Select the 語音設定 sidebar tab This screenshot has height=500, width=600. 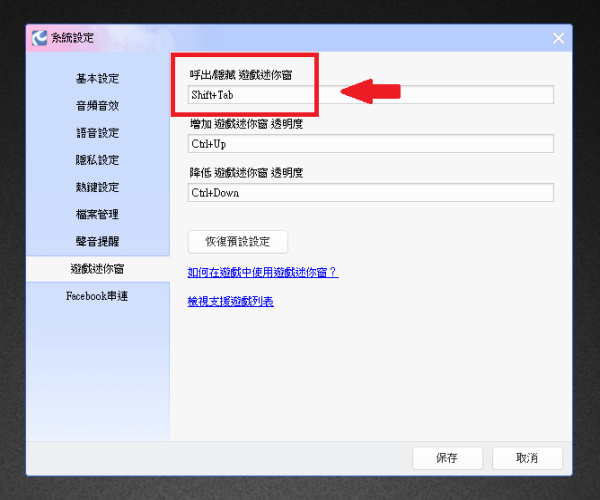[x=97, y=133]
